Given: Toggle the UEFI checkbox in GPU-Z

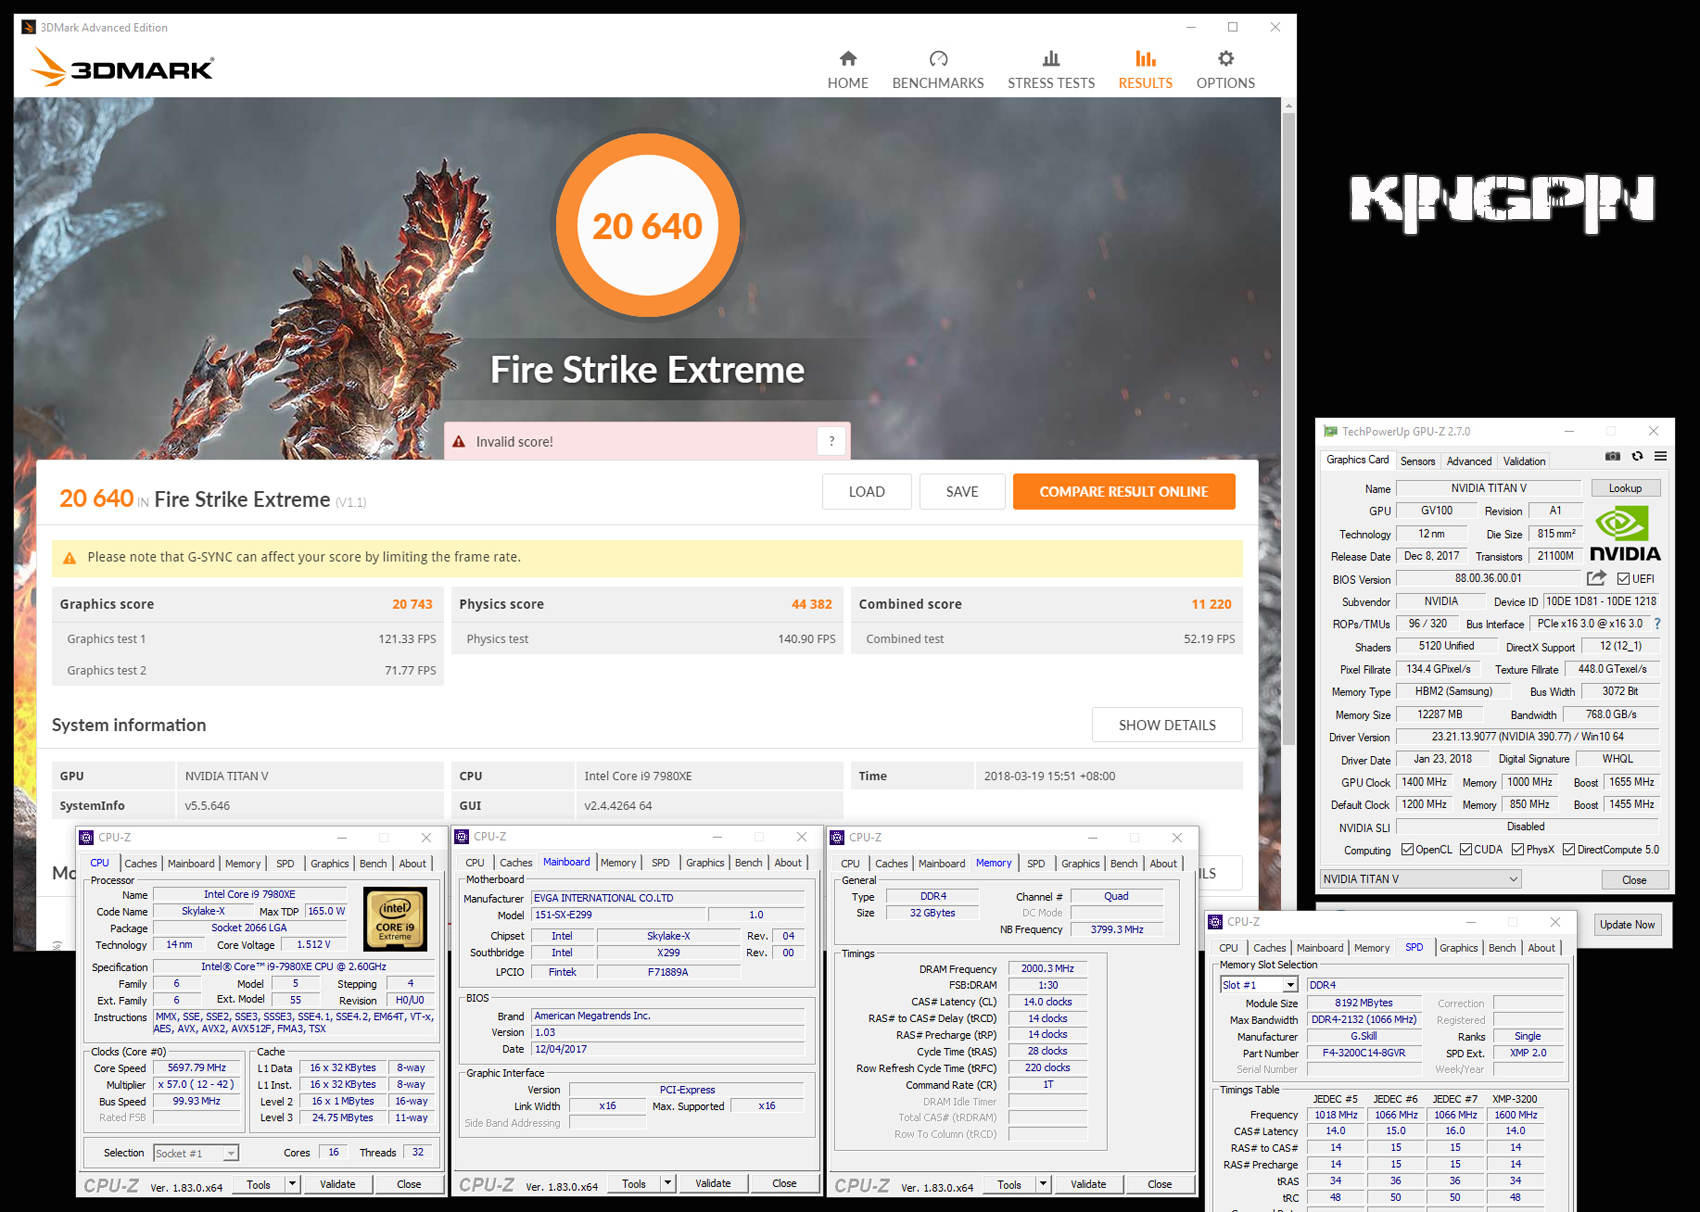Looking at the screenshot, I should [x=1622, y=578].
